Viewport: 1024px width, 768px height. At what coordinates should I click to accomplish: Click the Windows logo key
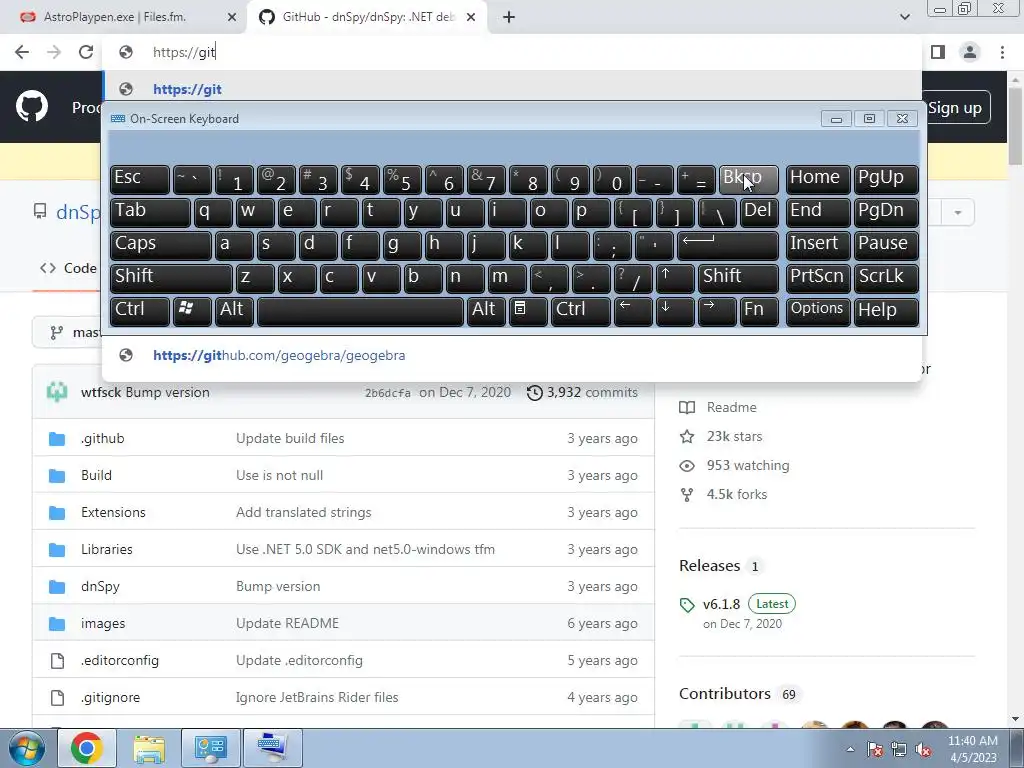point(191,311)
